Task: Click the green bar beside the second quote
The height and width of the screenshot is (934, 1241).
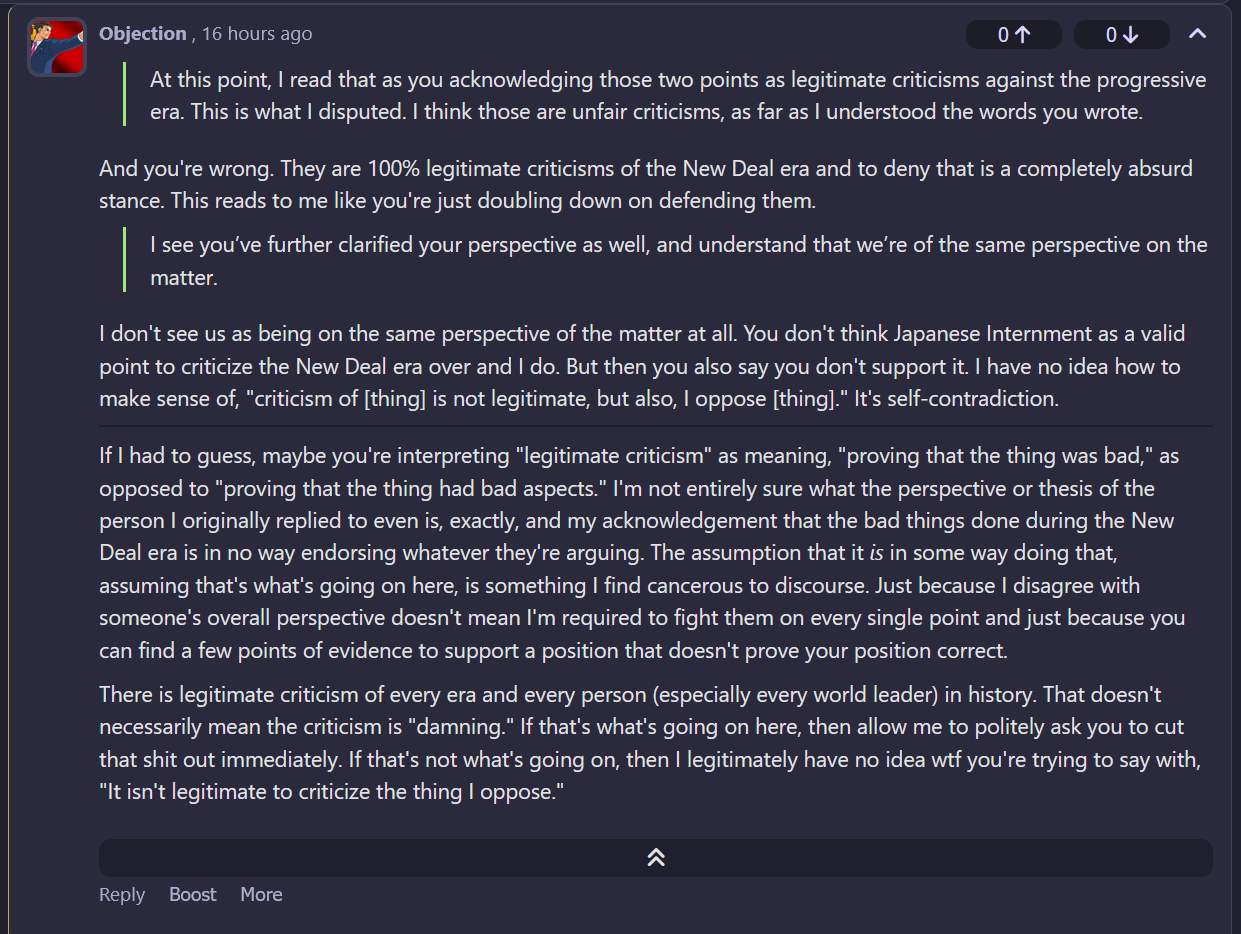Action: pos(124,260)
